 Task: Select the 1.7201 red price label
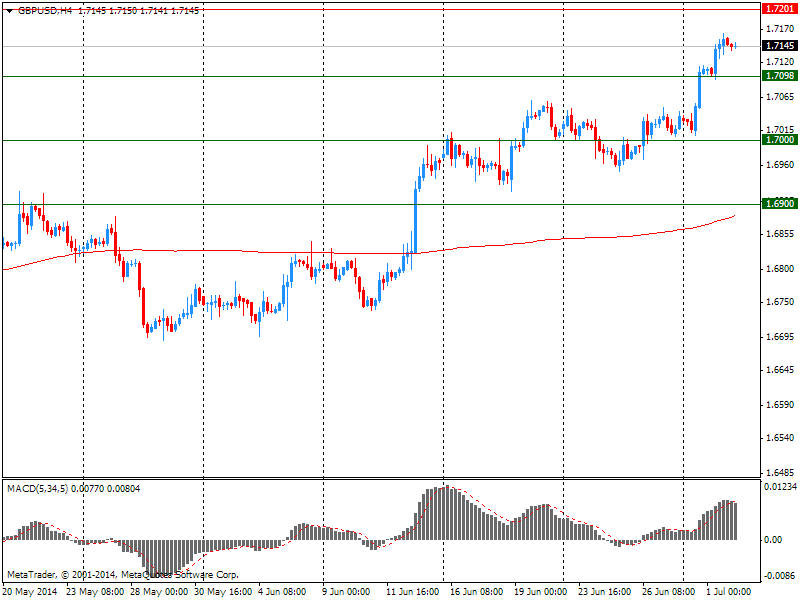point(780,9)
